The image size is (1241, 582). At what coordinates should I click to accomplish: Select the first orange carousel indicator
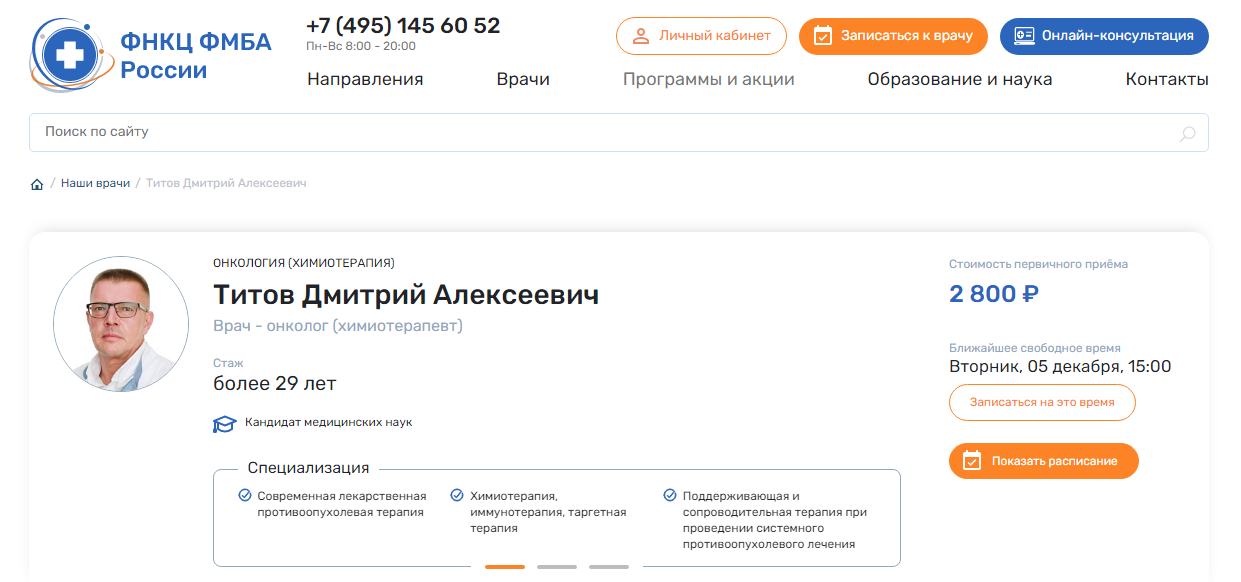[505, 567]
